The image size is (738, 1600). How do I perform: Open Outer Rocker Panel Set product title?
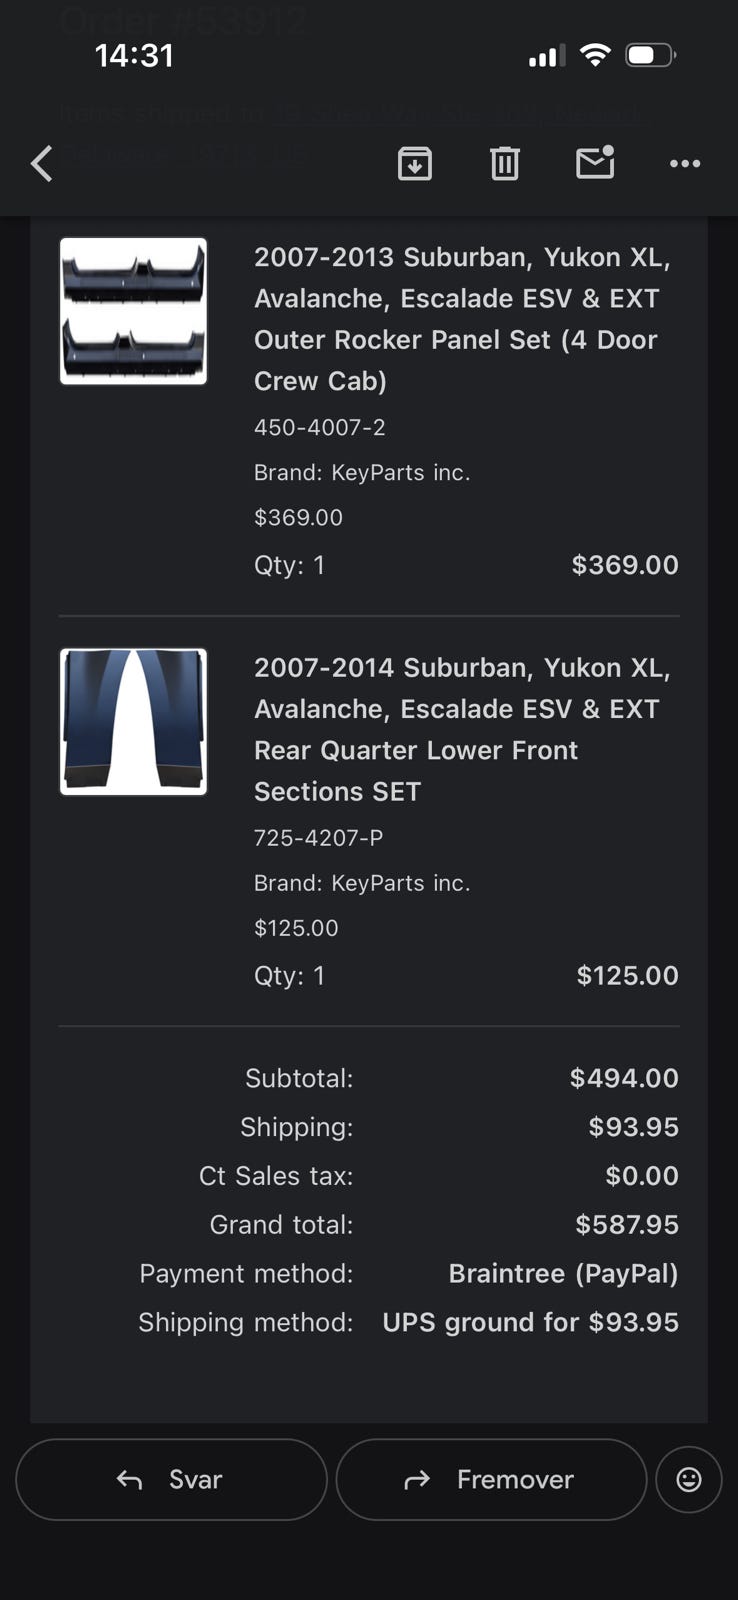click(x=460, y=319)
